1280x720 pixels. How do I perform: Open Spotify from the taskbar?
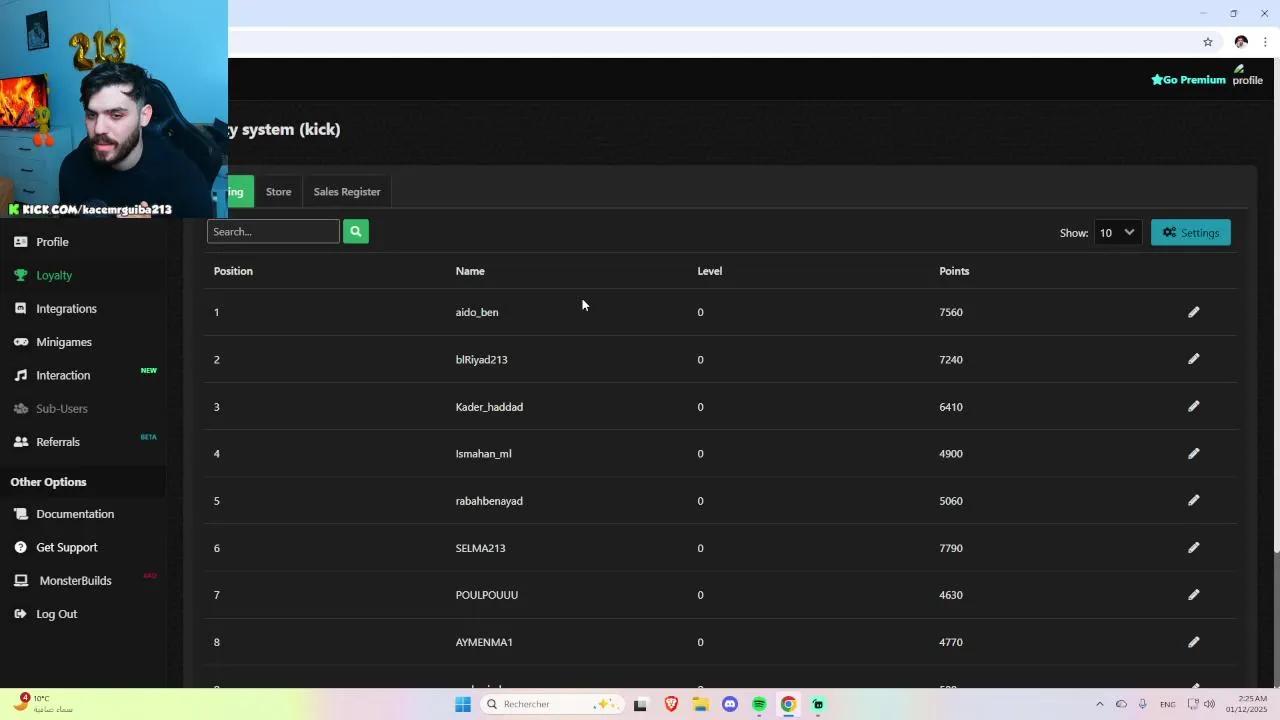[759, 704]
